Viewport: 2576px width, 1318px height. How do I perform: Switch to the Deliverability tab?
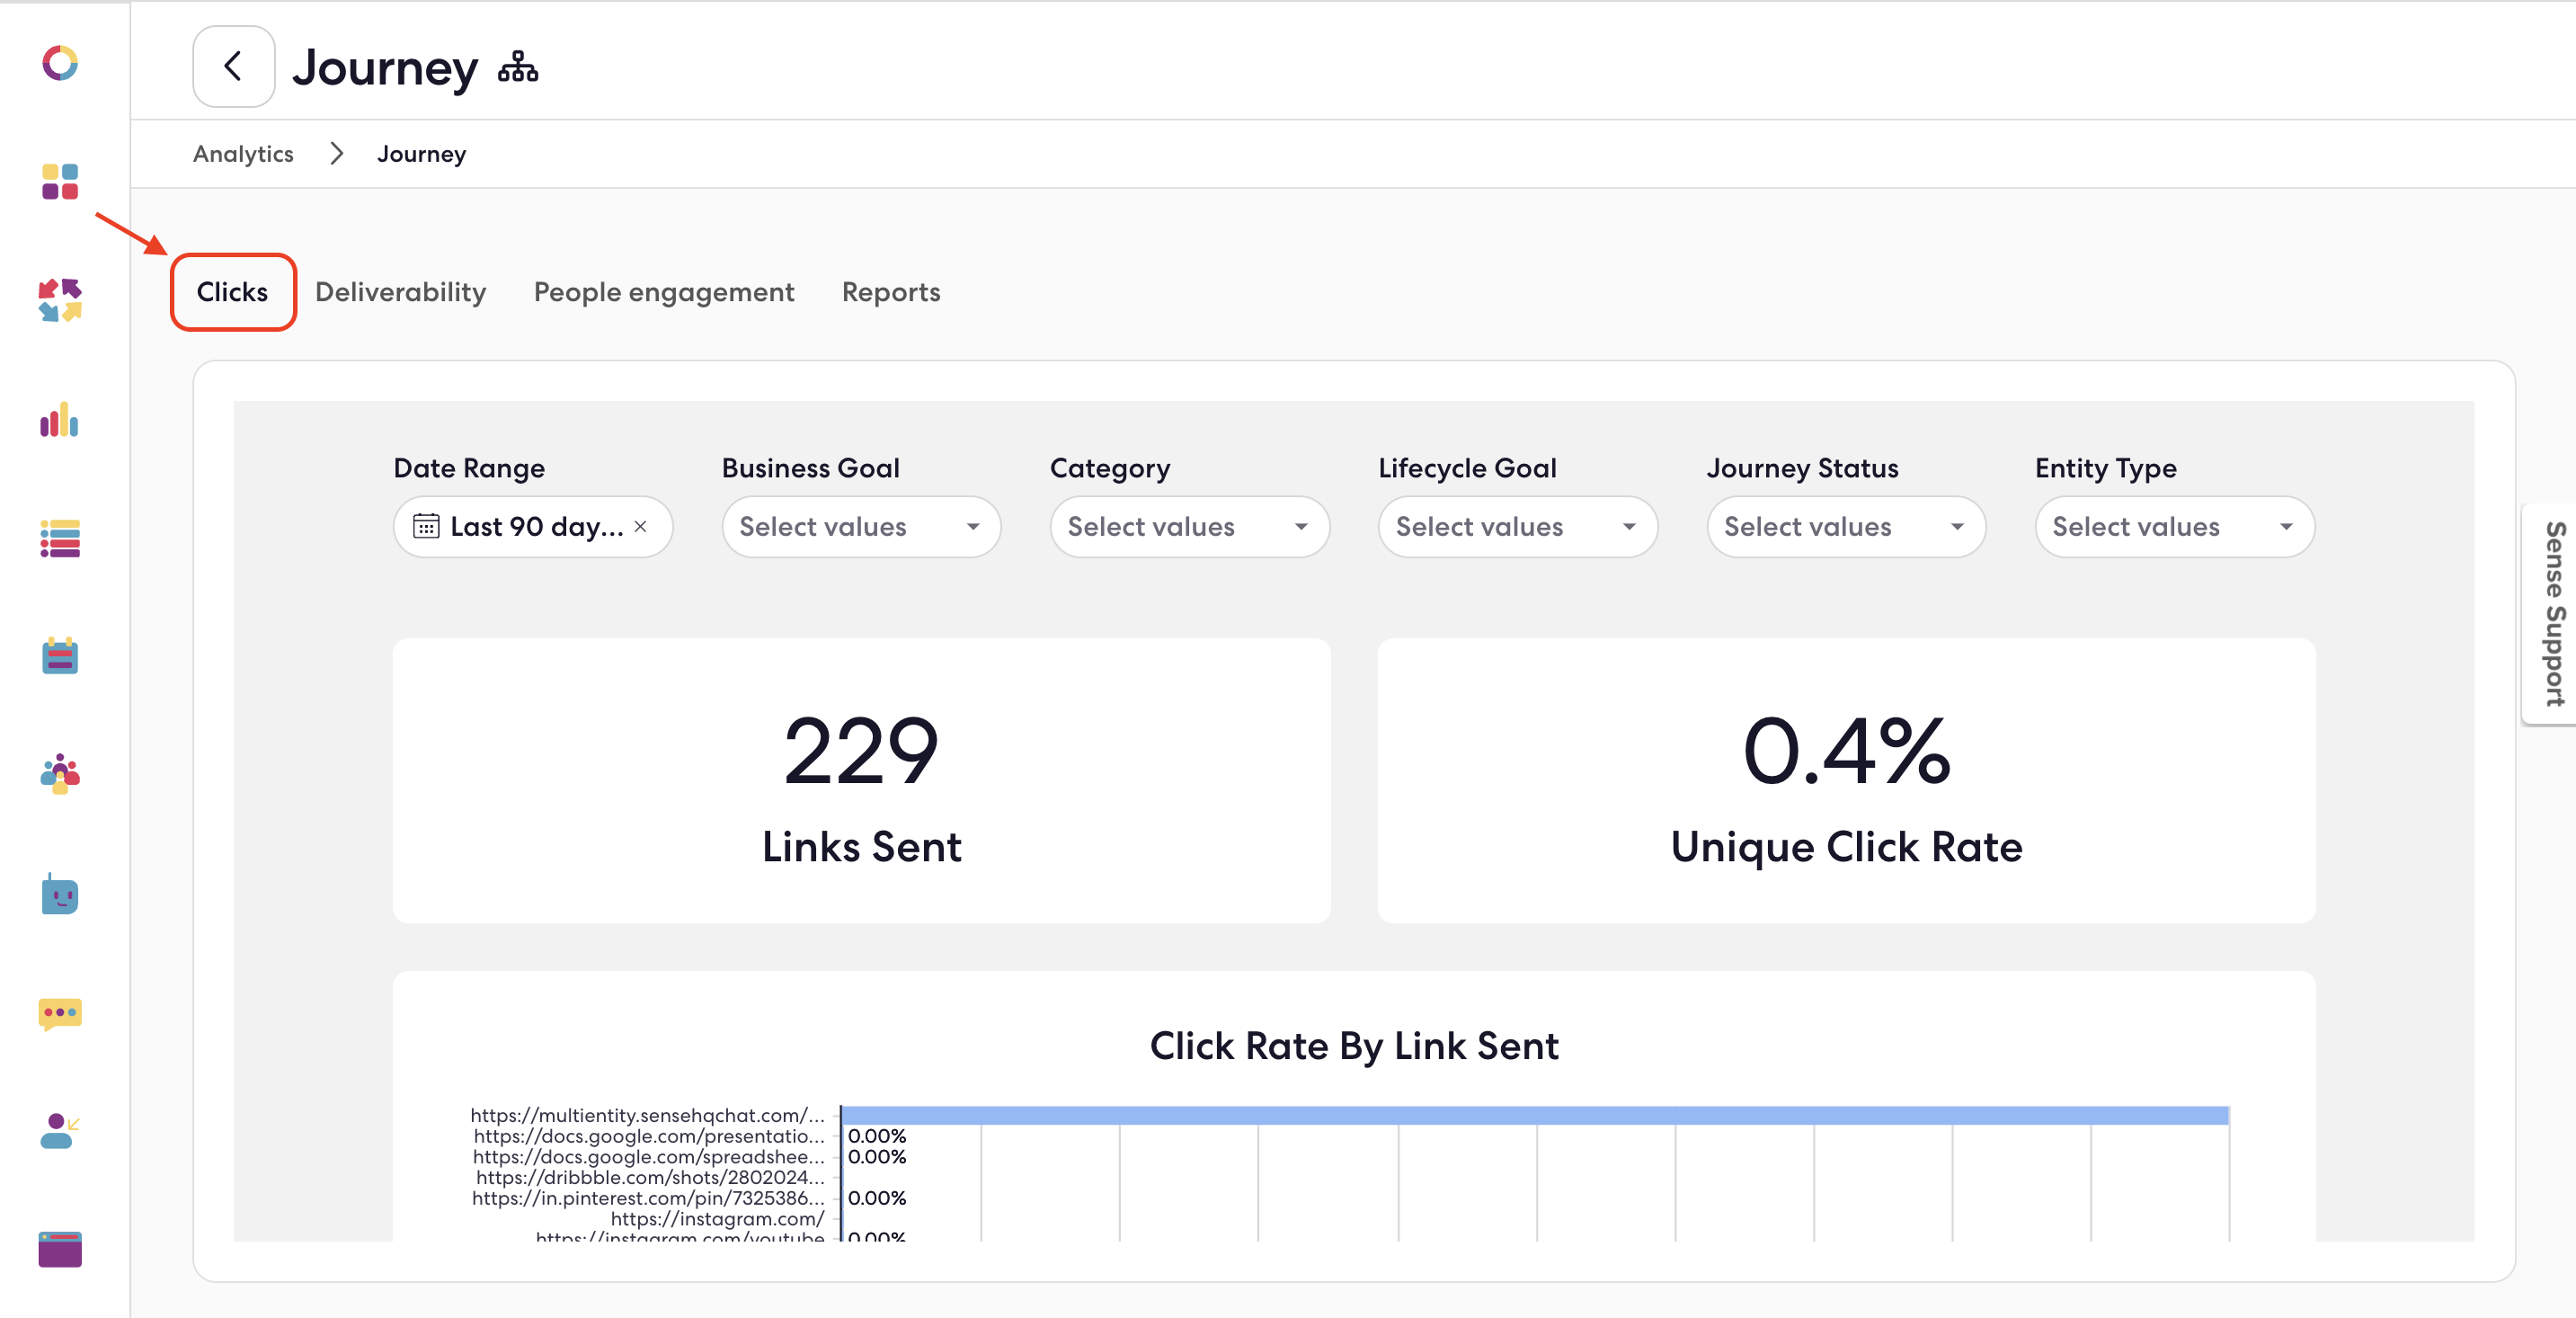coord(400,292)
